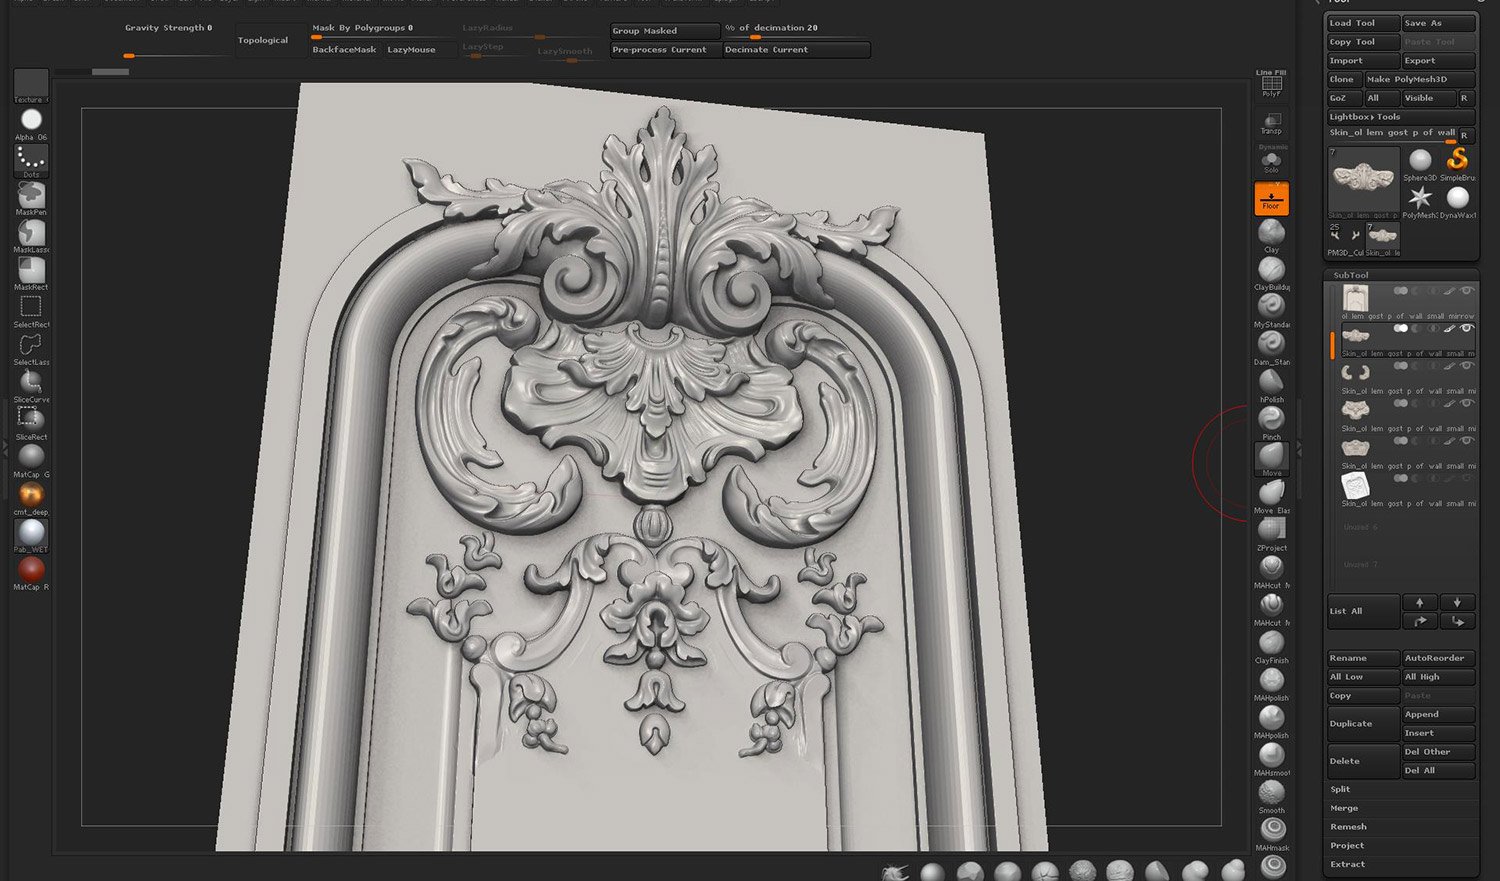Viewport: 1500px width, 881px height.
Task: Choose the orange cmt_deep material
Action: [31, 496]
